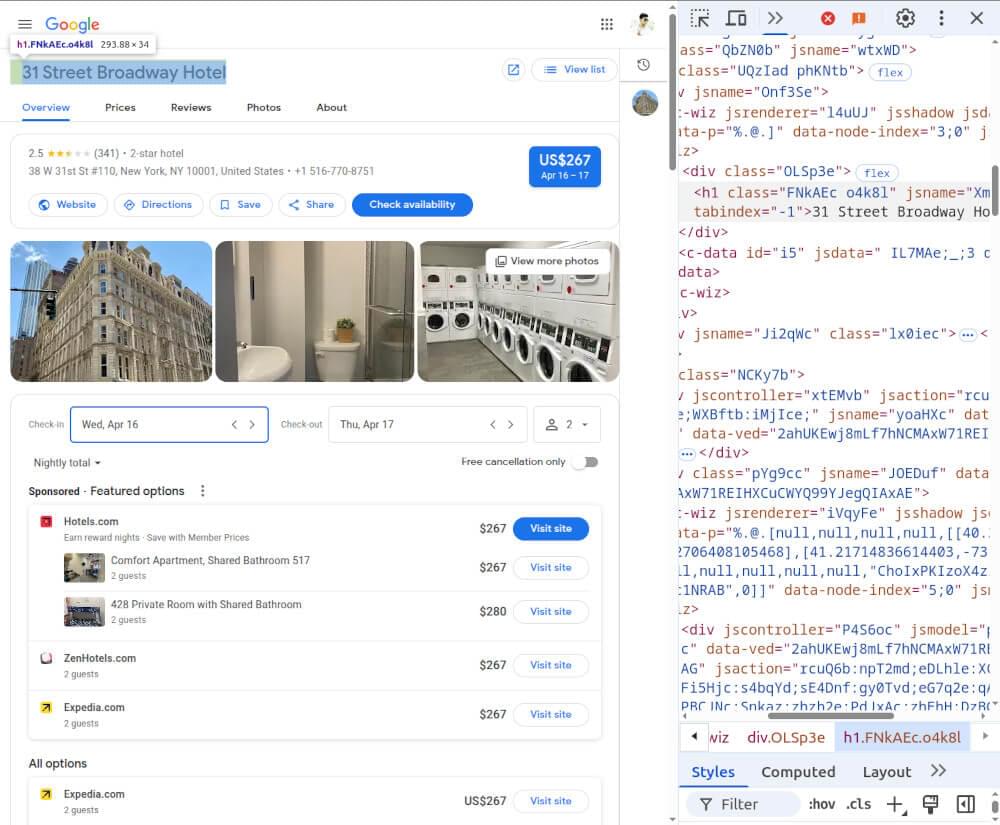This screenshot has width=1000, height=825.
Task: Open View more photos thumbnail
Action: [546, 260]
